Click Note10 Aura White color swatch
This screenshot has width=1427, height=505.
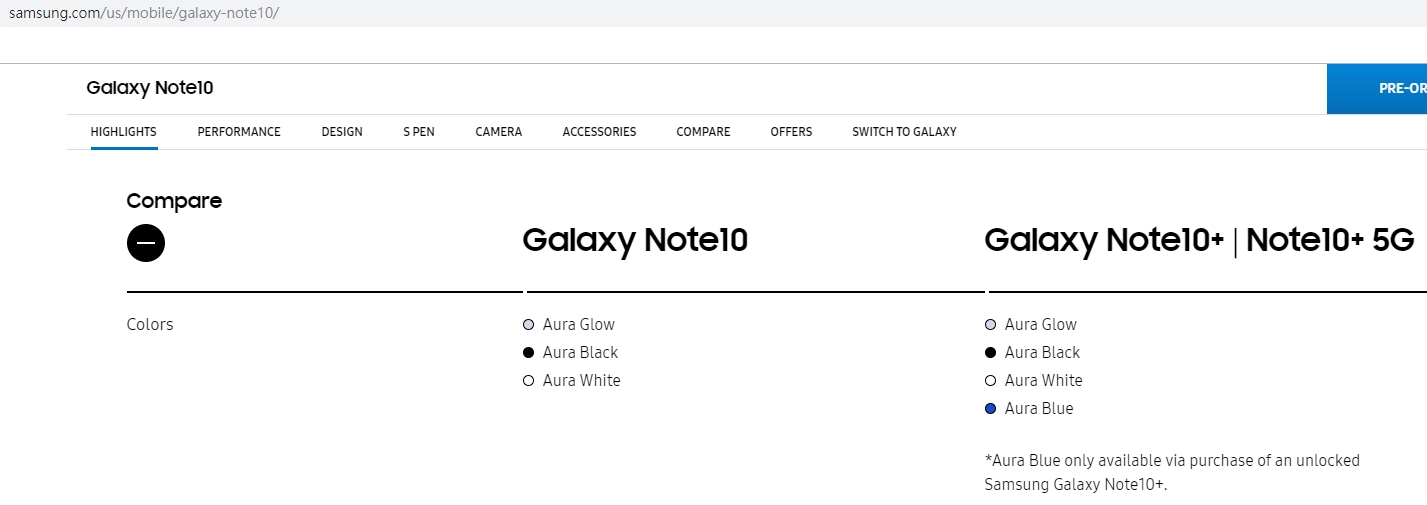tap(529, 381)
